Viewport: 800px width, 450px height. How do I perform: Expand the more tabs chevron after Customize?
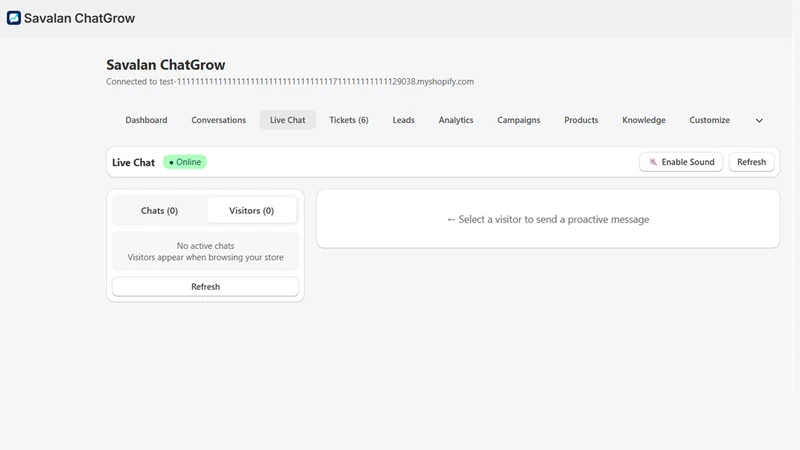(x=759, y=120)
